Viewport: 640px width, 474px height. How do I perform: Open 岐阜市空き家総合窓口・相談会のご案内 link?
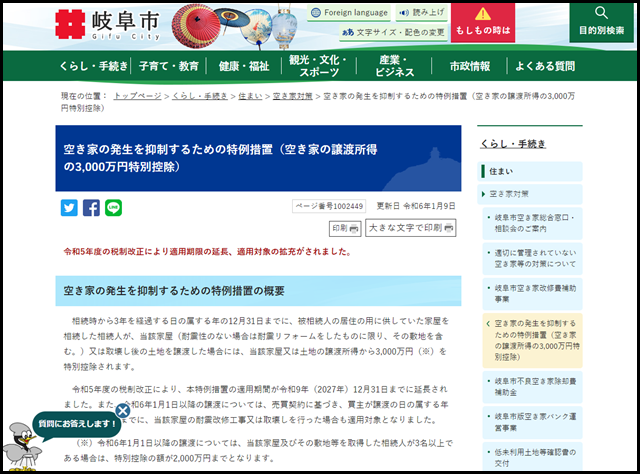532,223
